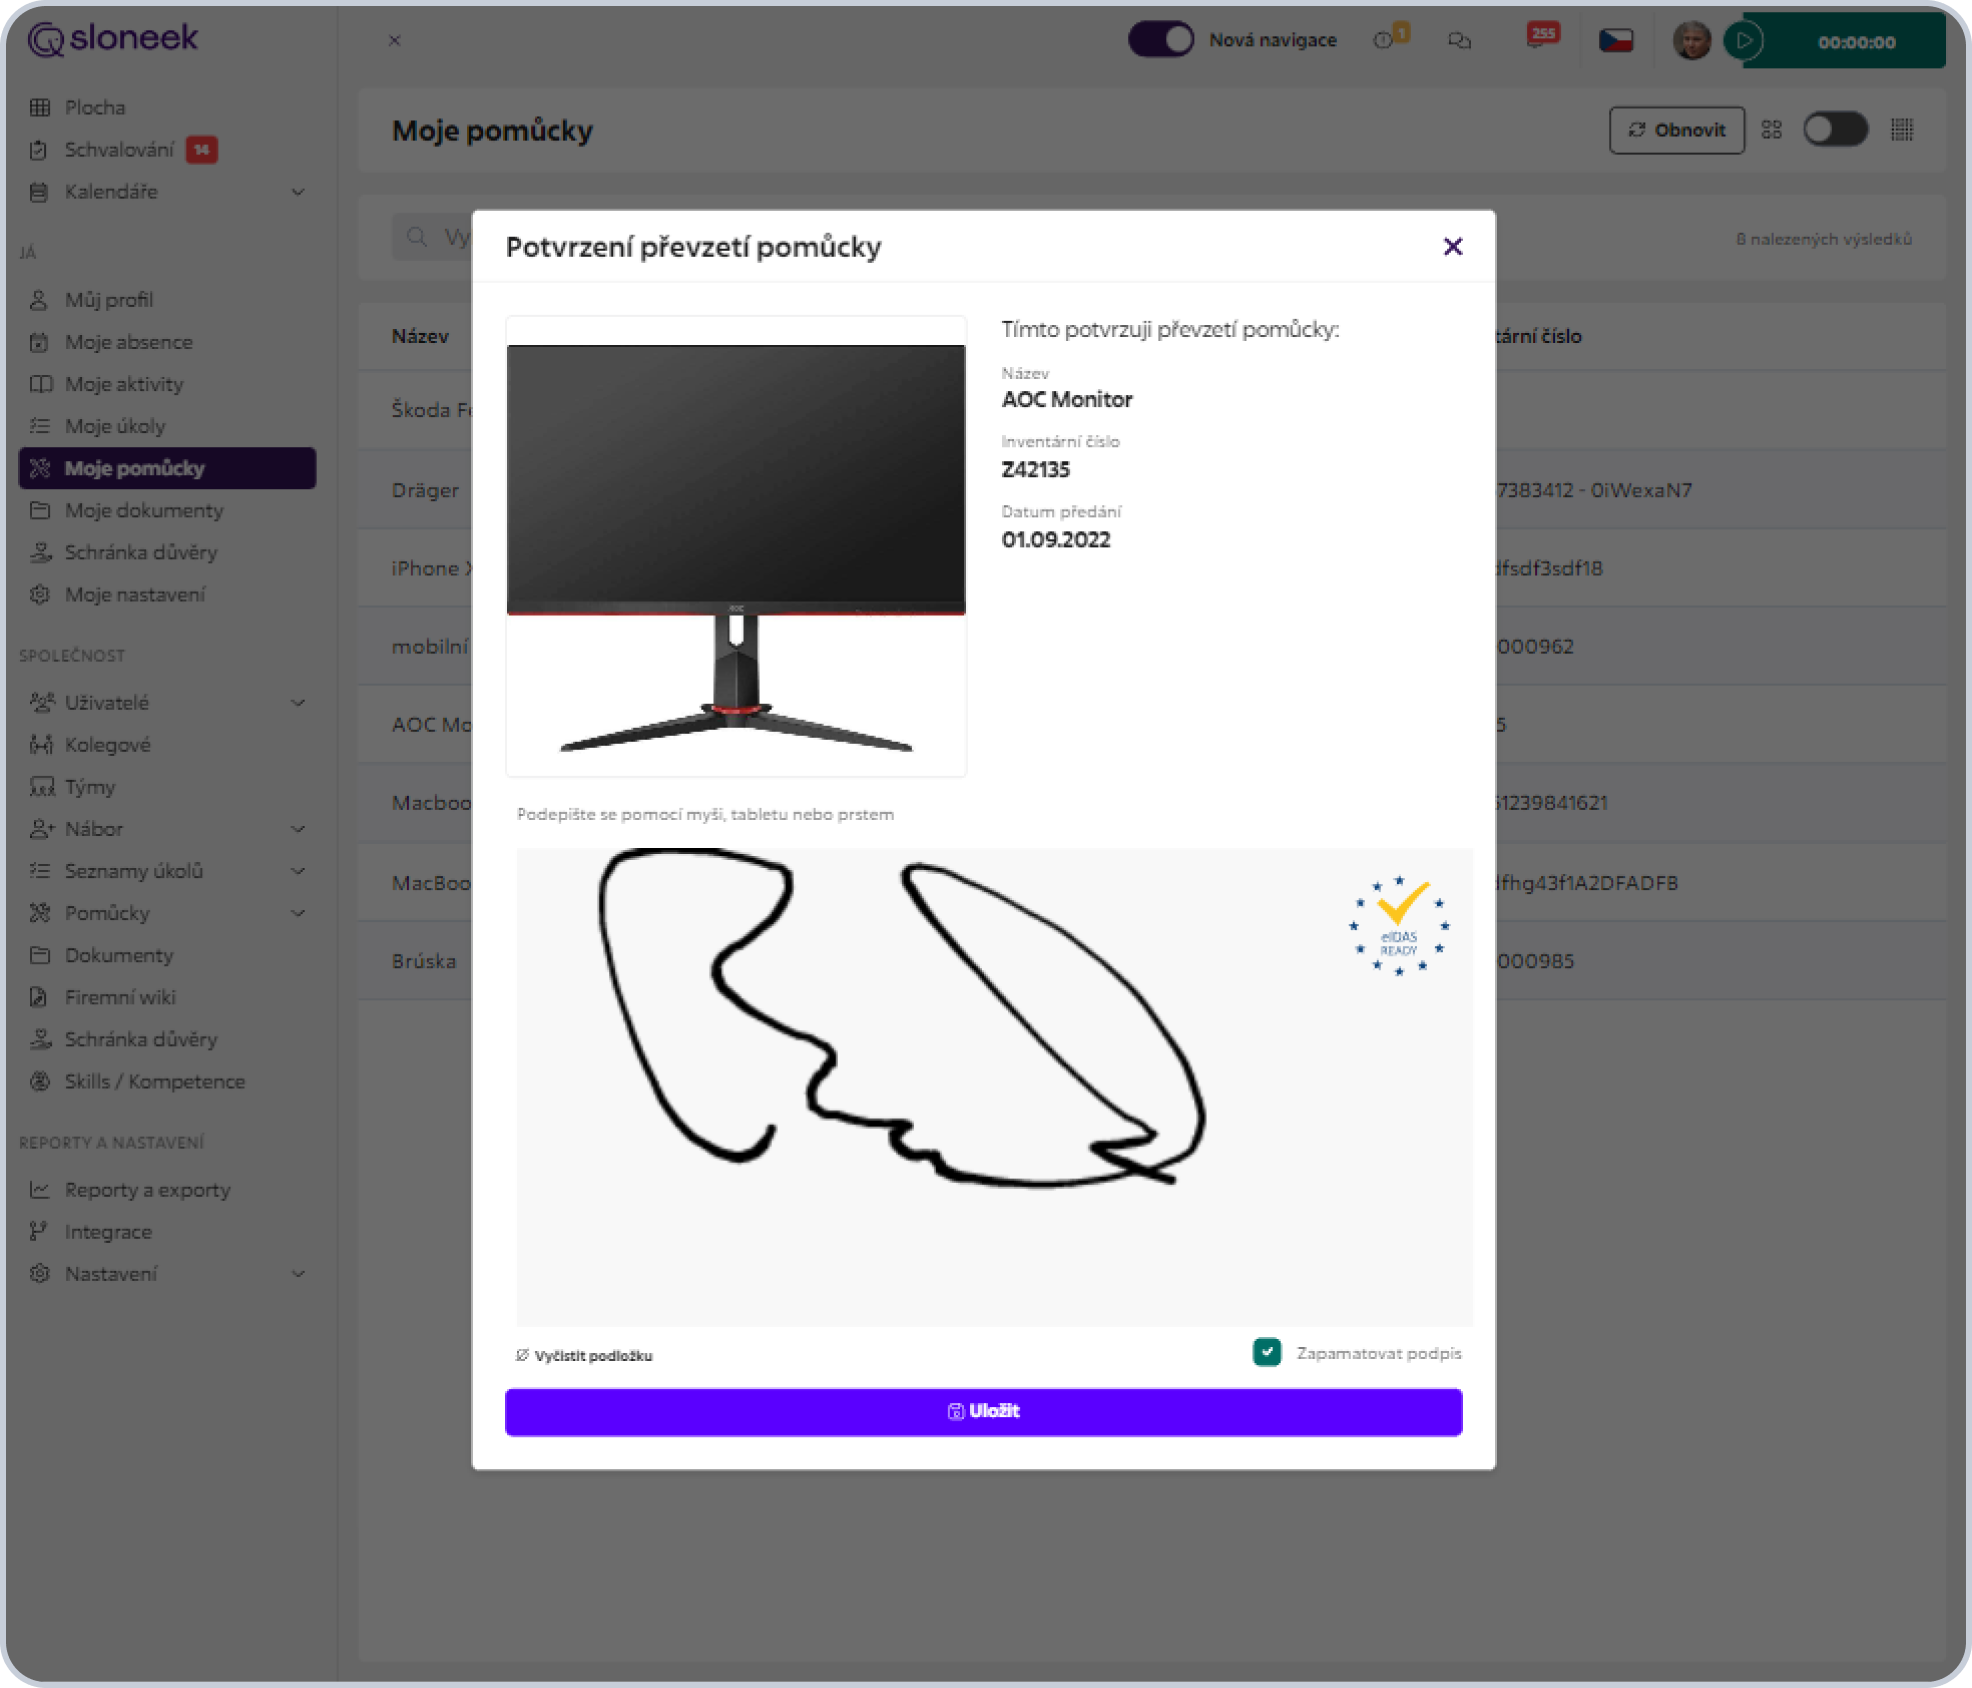Change language using the Czech flag
The height and width of the screenshot is (1688, 1972).
[1616, 41]
